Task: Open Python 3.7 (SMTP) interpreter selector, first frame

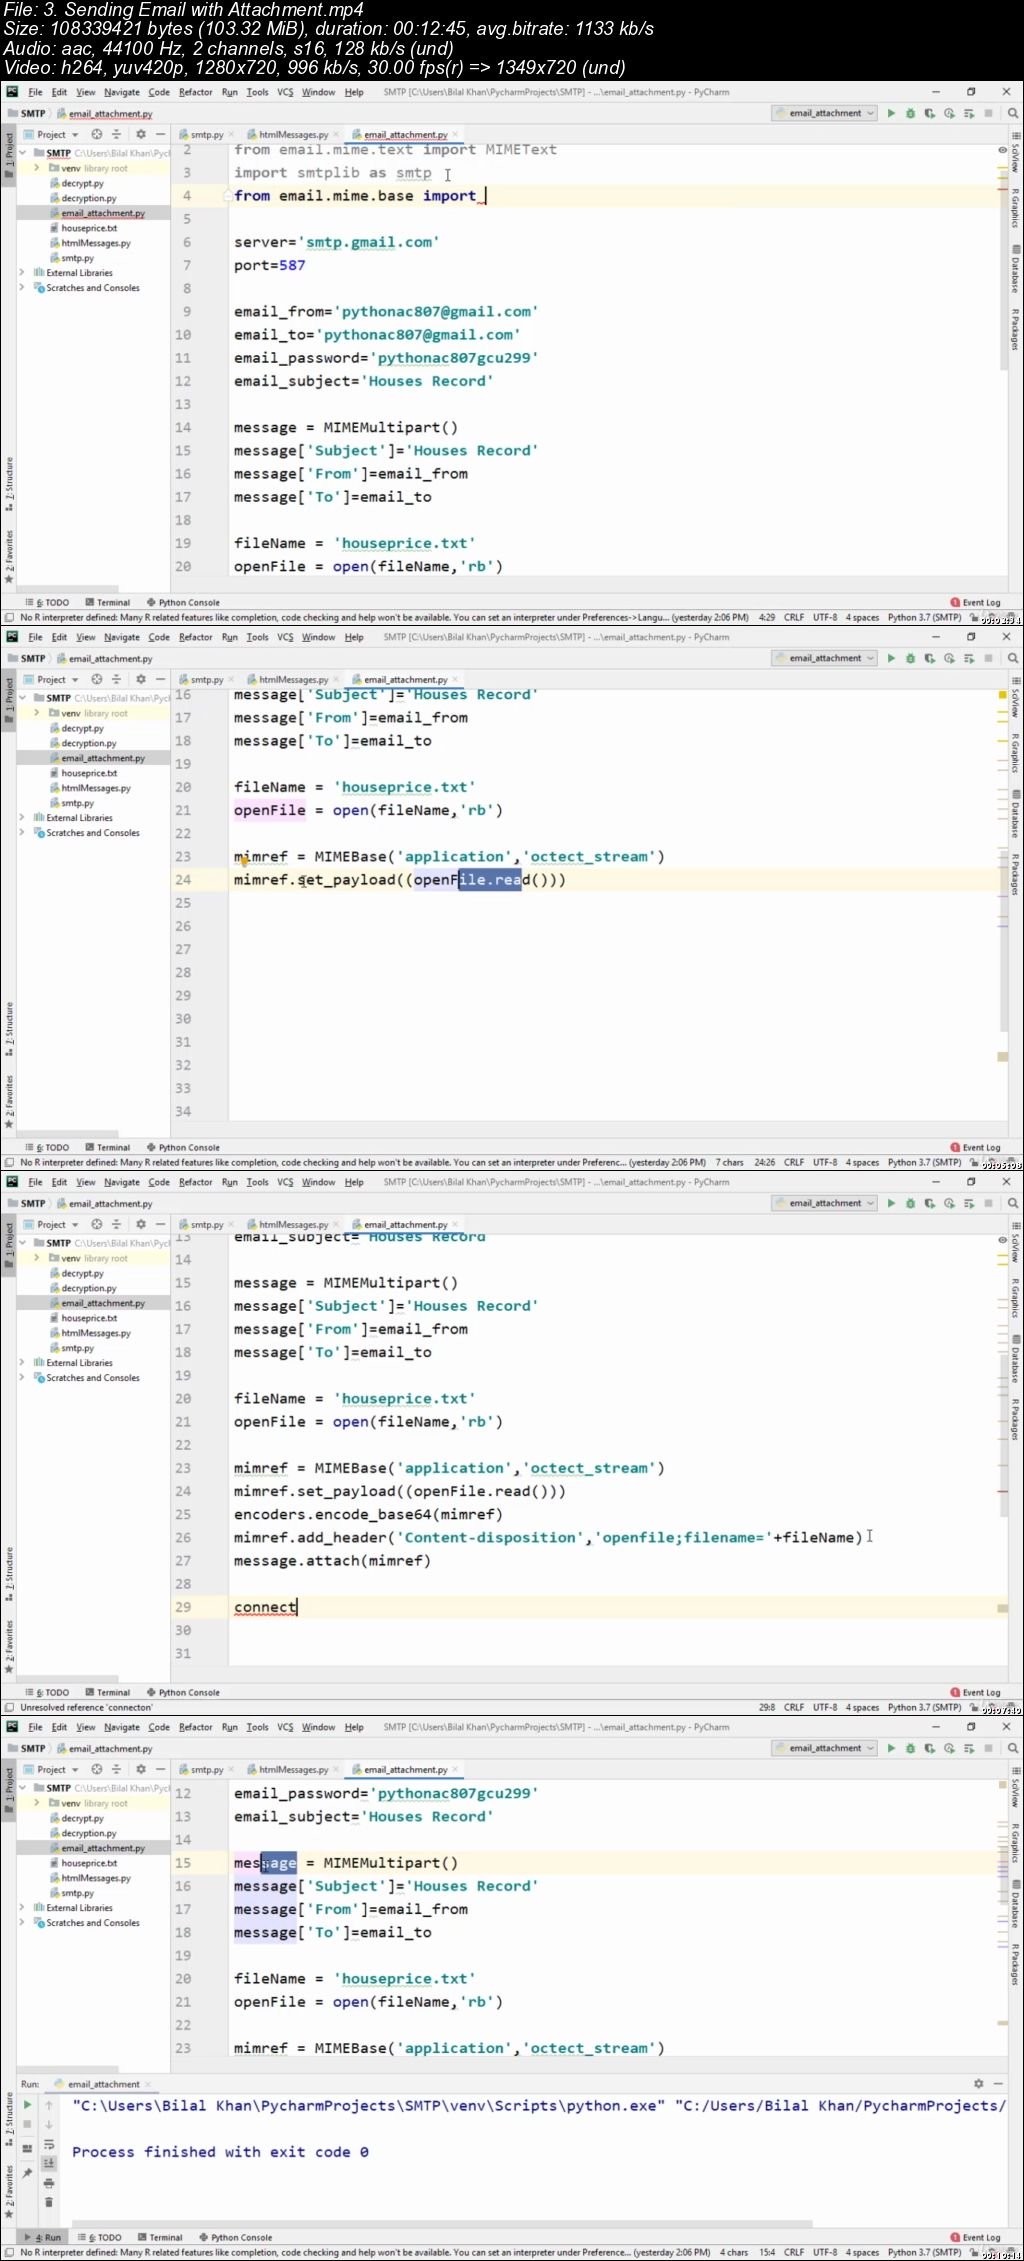Action: 924,617
